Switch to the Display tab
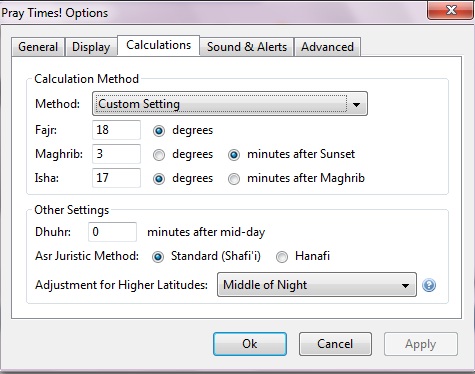This screenshot has width=475, height=374. [91, 47]
